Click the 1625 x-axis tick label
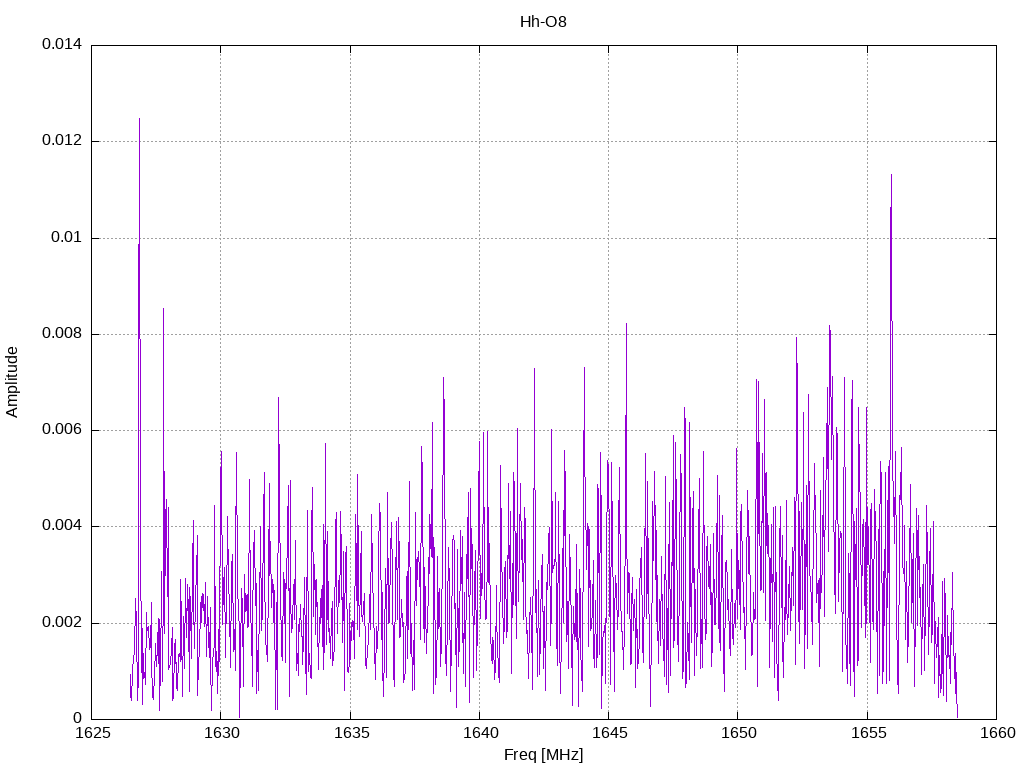 coord(91,734)
